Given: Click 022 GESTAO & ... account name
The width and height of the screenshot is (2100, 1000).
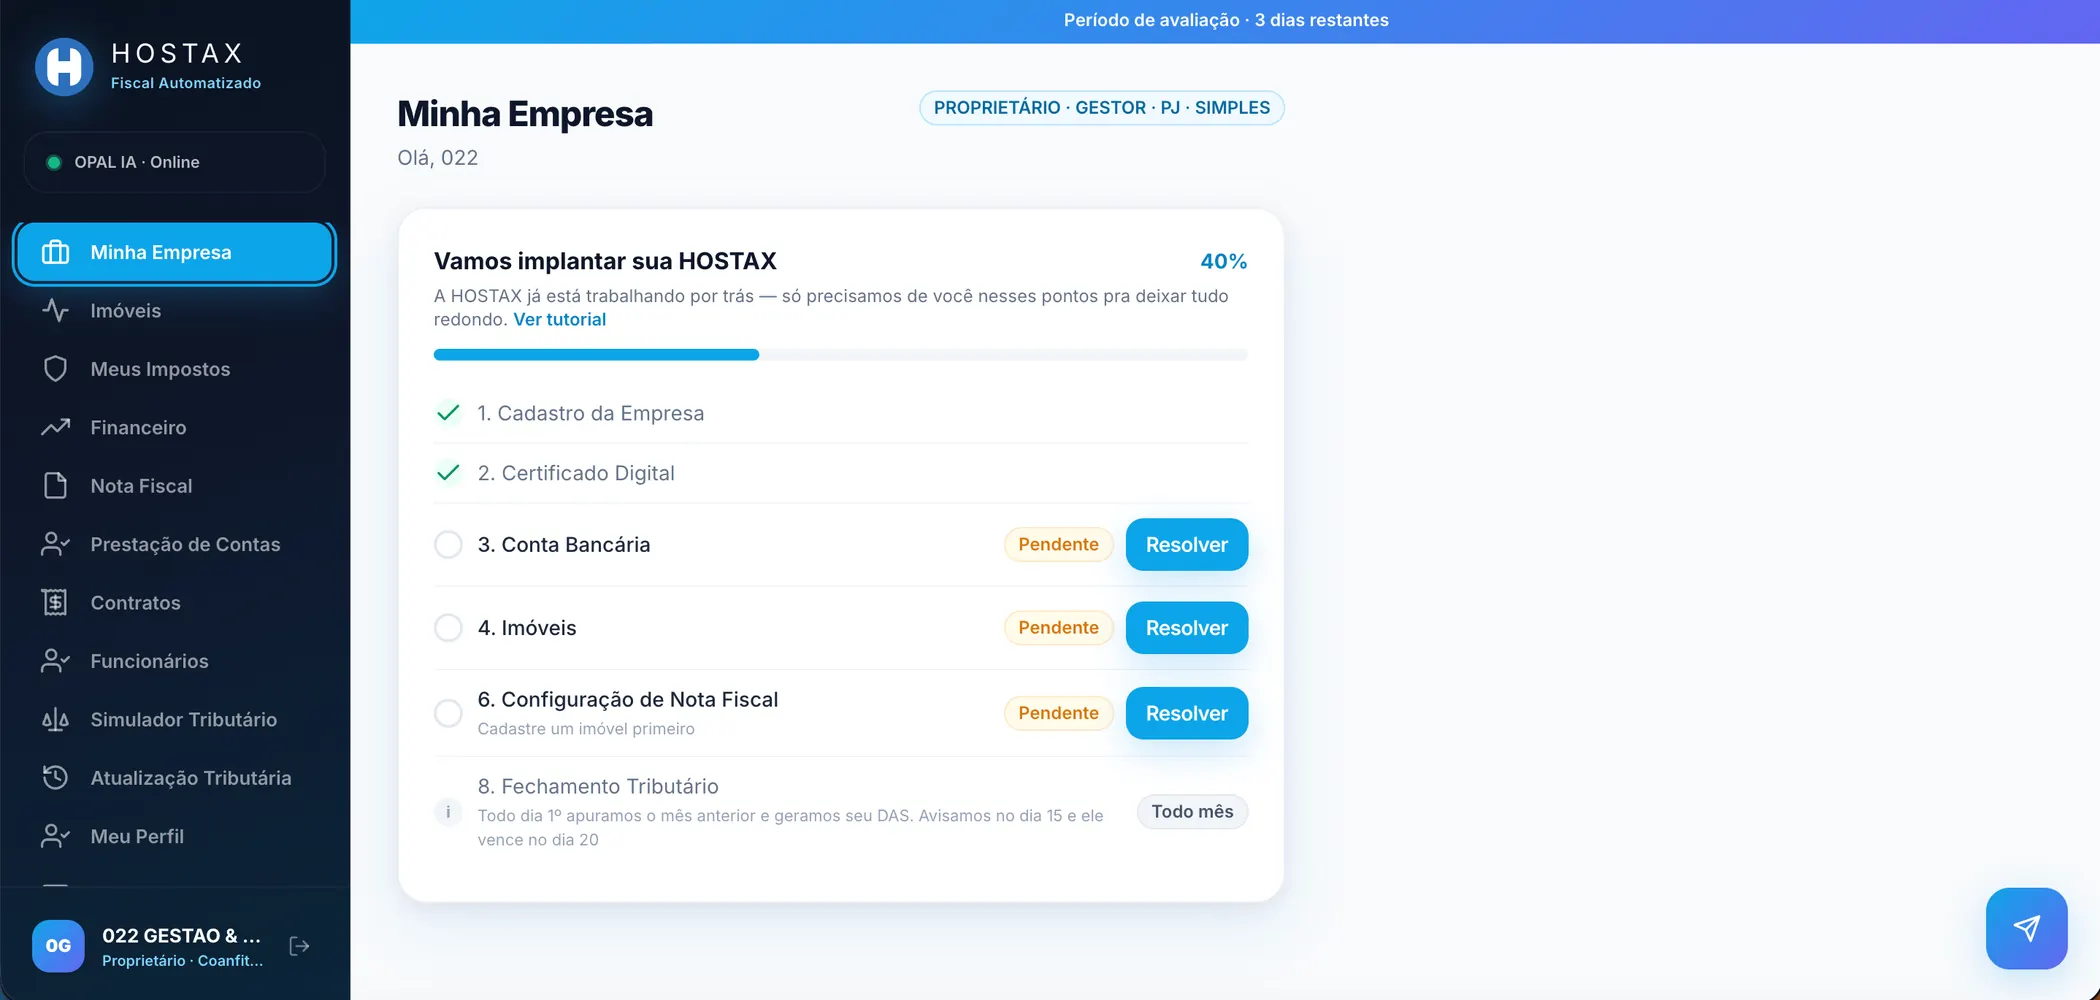Looking at the screenshot, I should click(x=181, y=936).
